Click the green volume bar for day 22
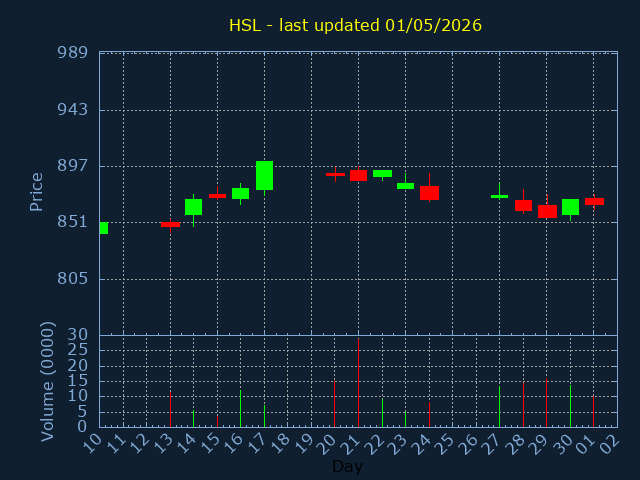This screenshot has height=480, width=640. 382,413
